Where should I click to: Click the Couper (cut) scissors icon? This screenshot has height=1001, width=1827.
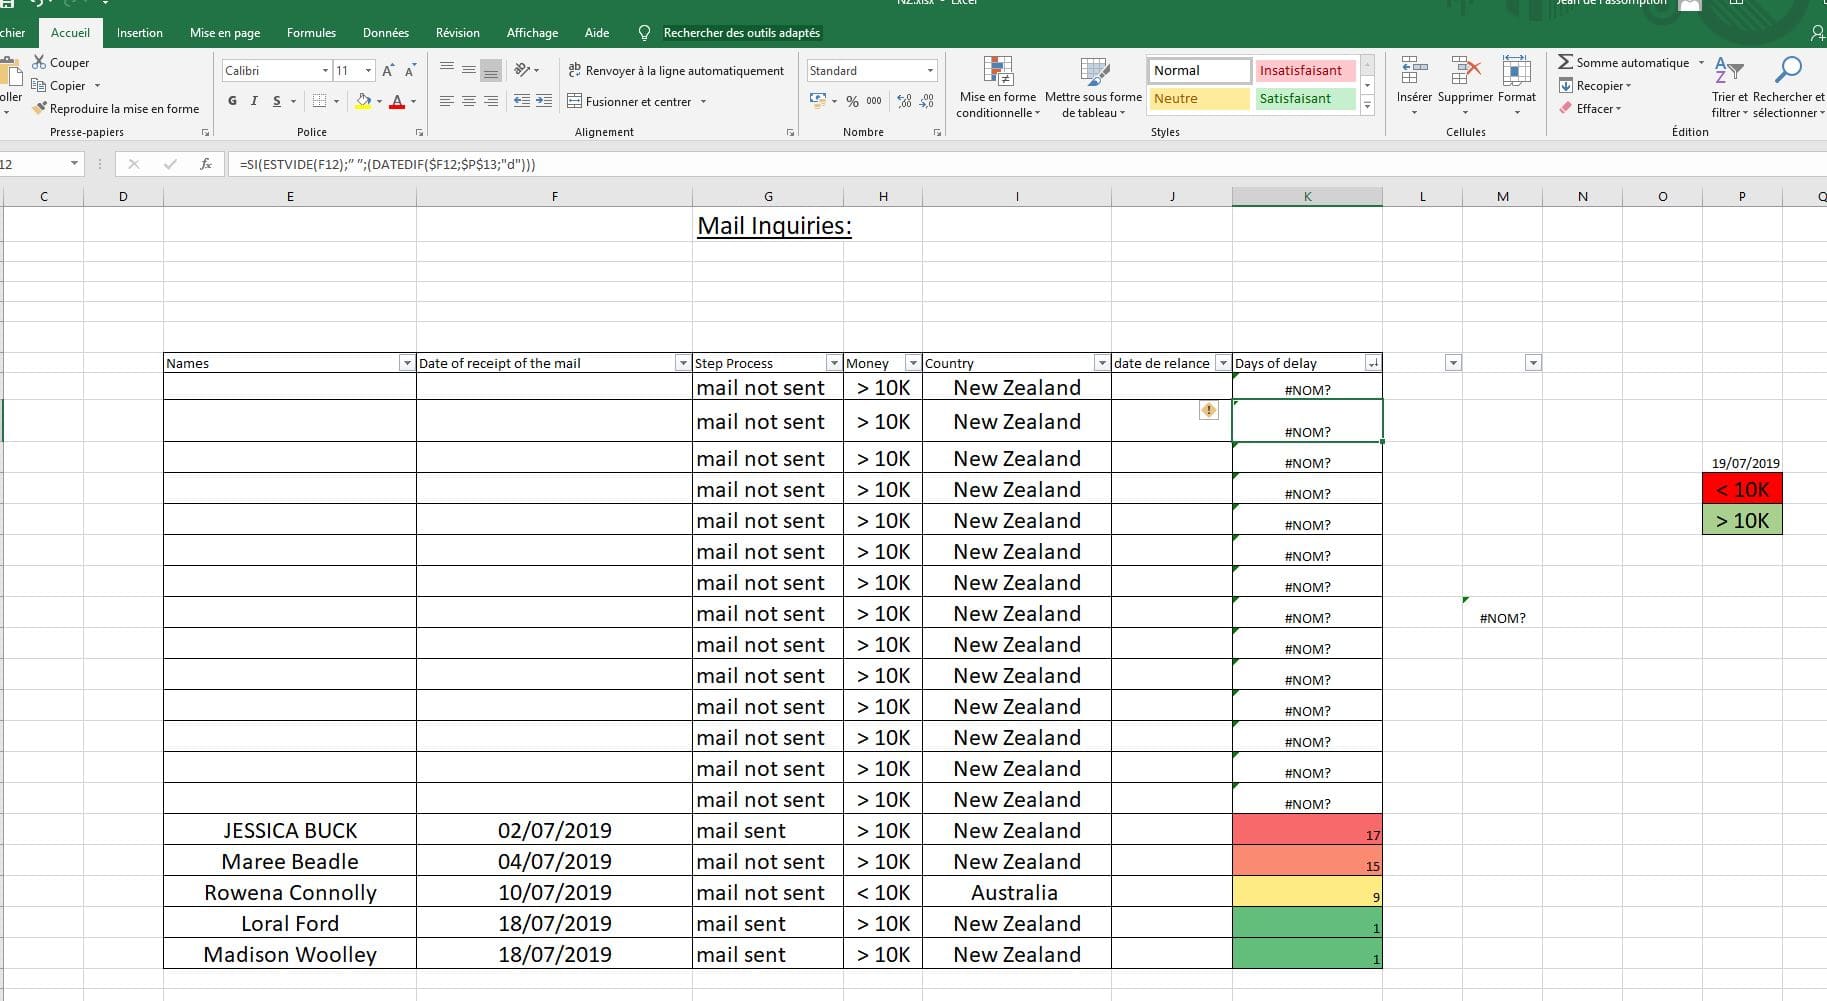click(40, 62)
